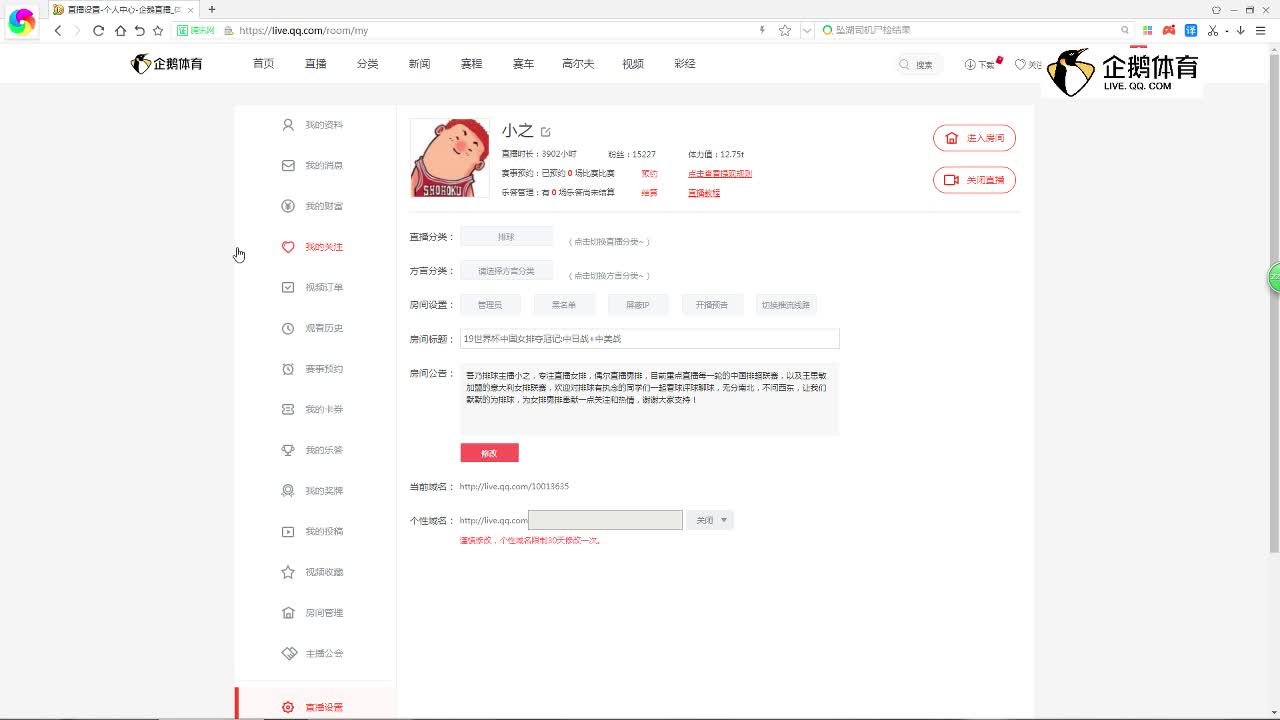Viewport: 1280px width, 720px height.
Task: Click the 我的财富 coin icon in sidebar
Action: point(288,206)
